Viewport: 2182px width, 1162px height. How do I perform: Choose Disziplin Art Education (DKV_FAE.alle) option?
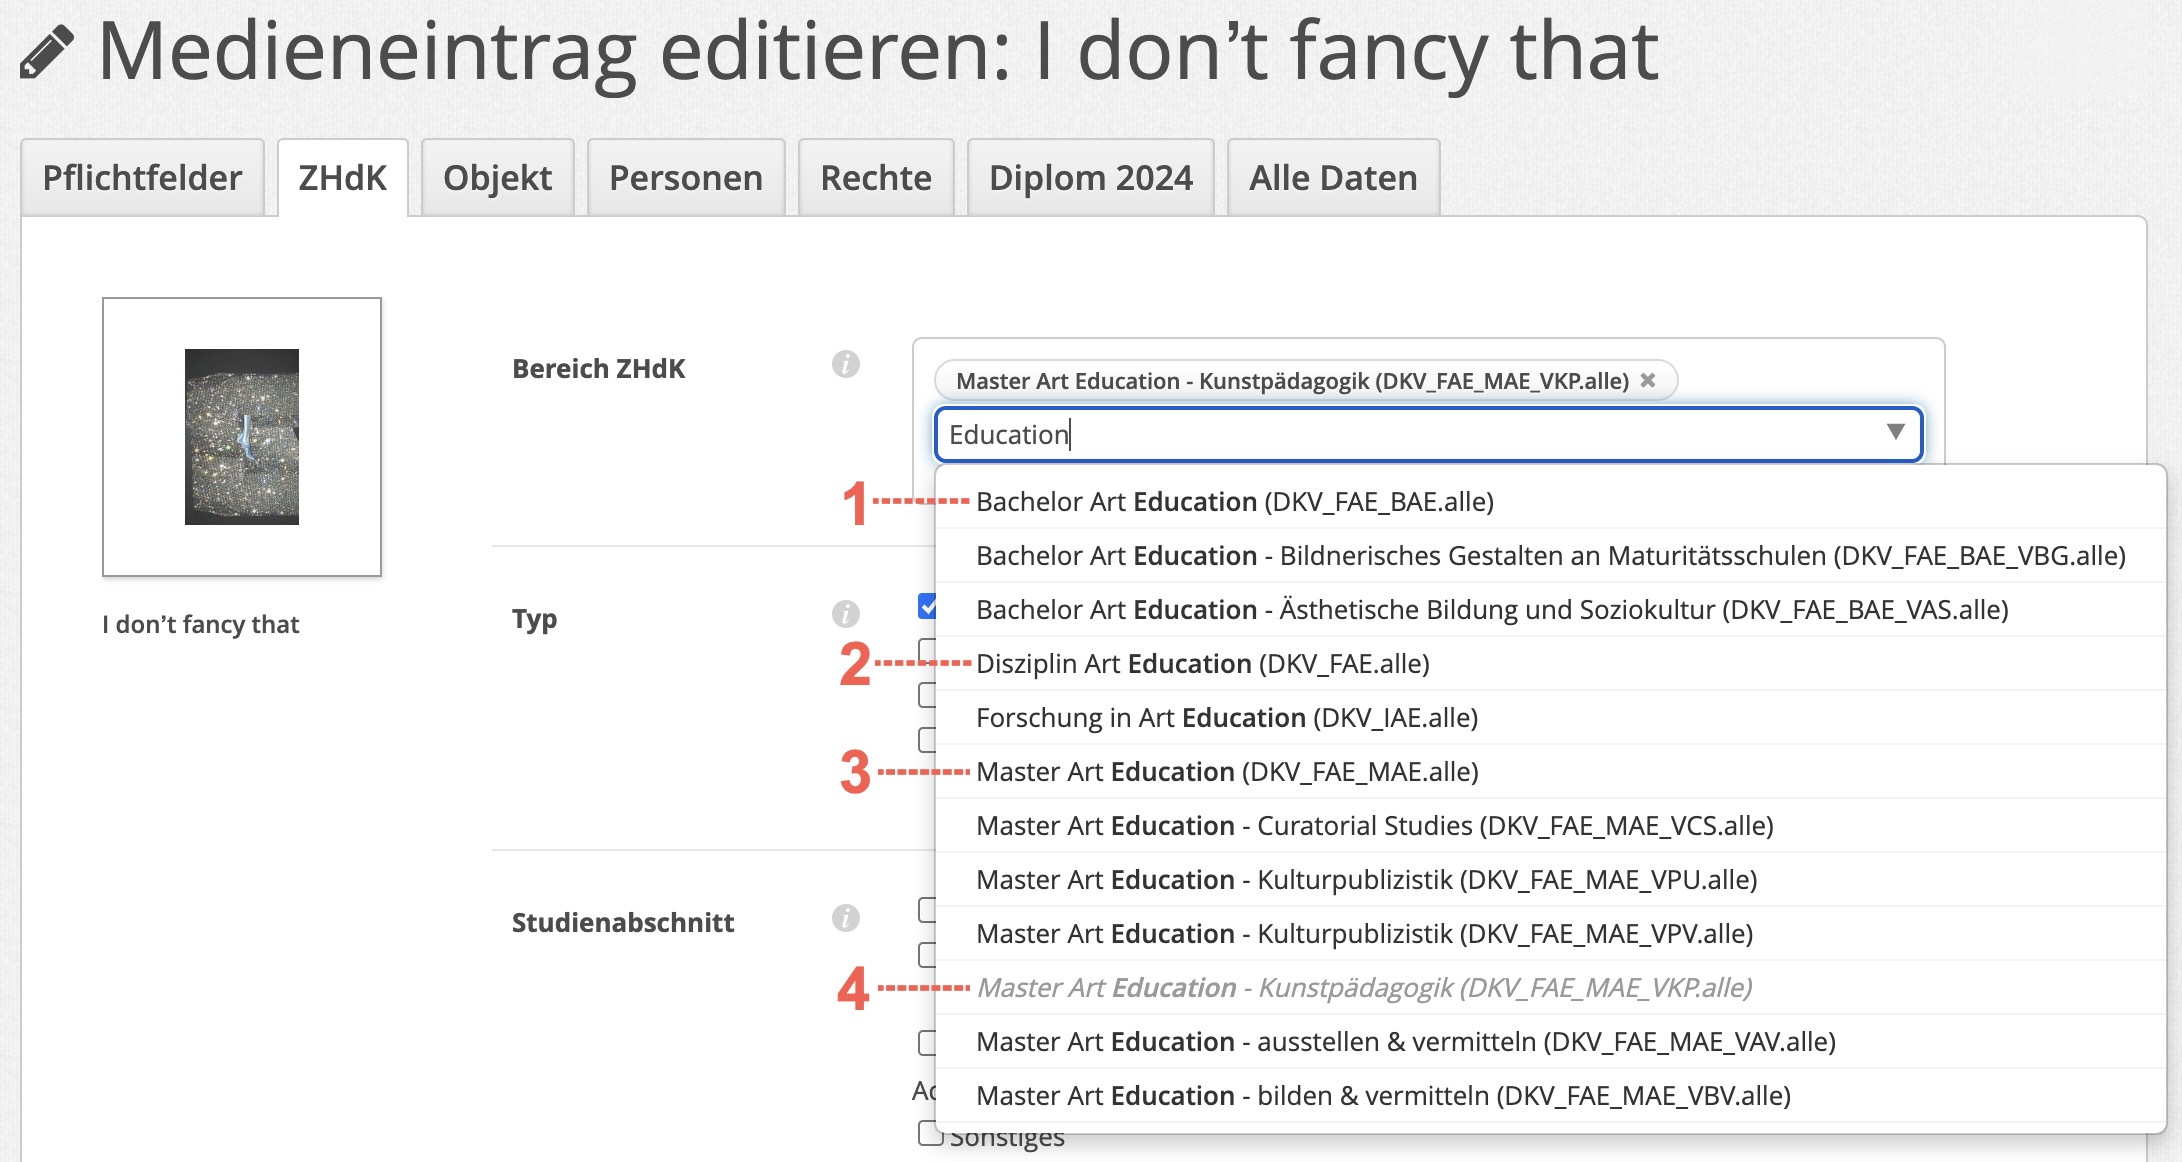tap(1202, 664)
